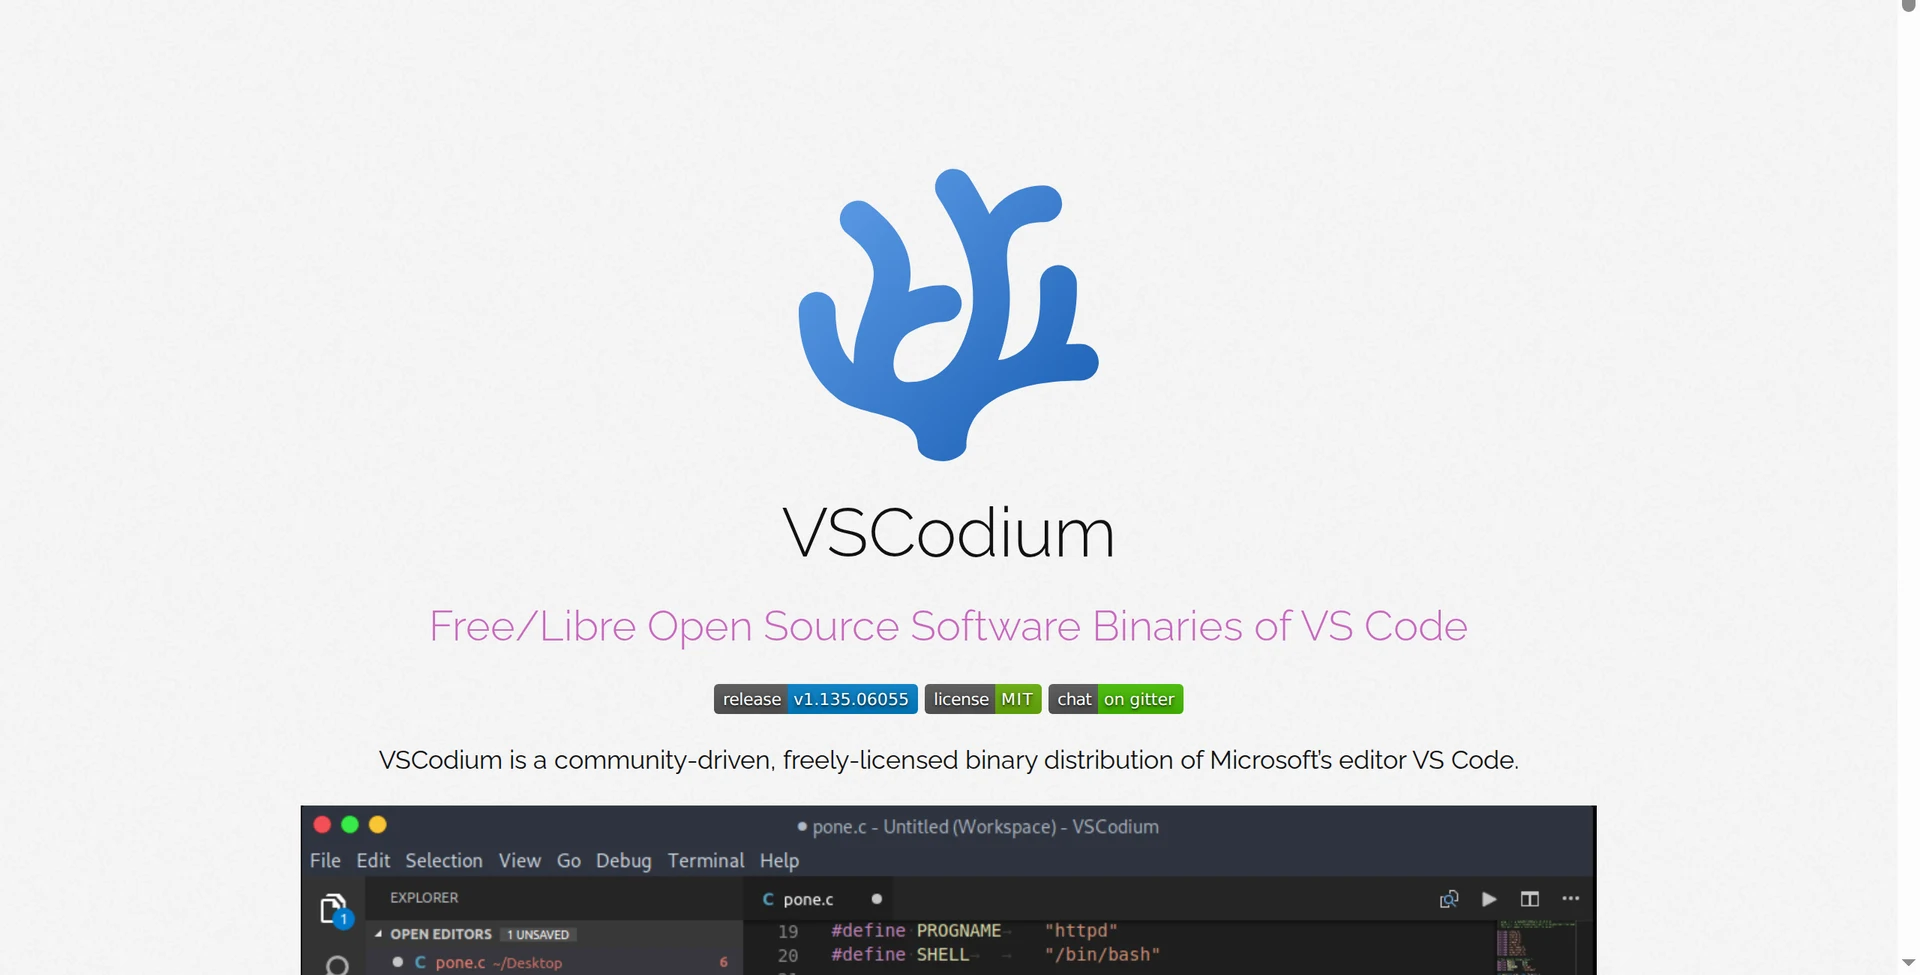
Task: Open the chat on gitter badge
Action: pos(1116,699)
